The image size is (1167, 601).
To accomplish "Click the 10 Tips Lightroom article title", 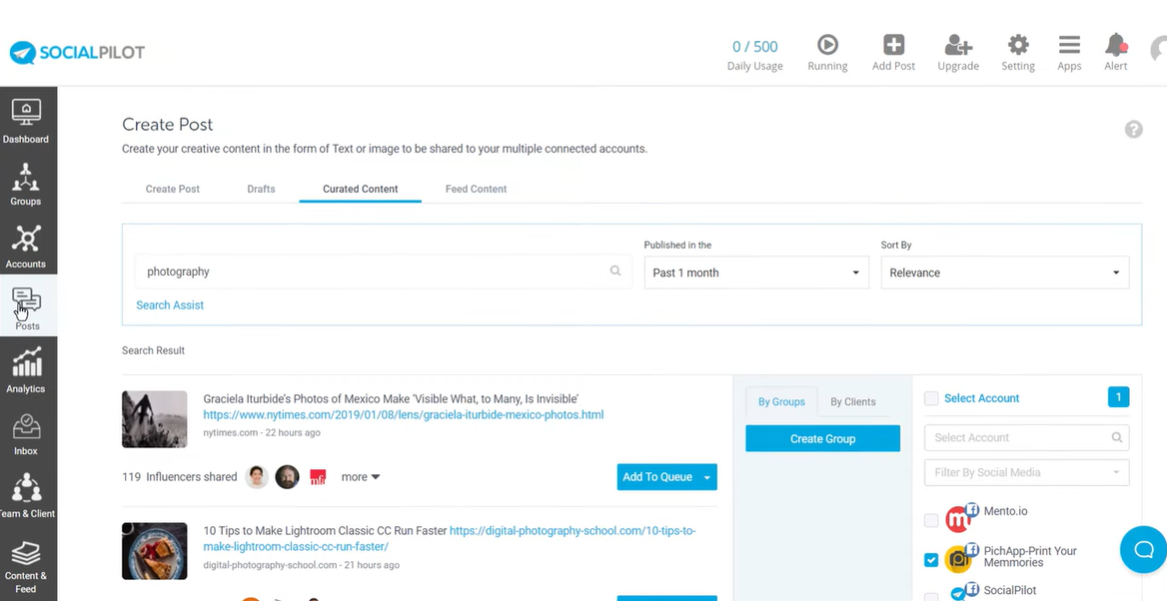I will tap(325, 530).
